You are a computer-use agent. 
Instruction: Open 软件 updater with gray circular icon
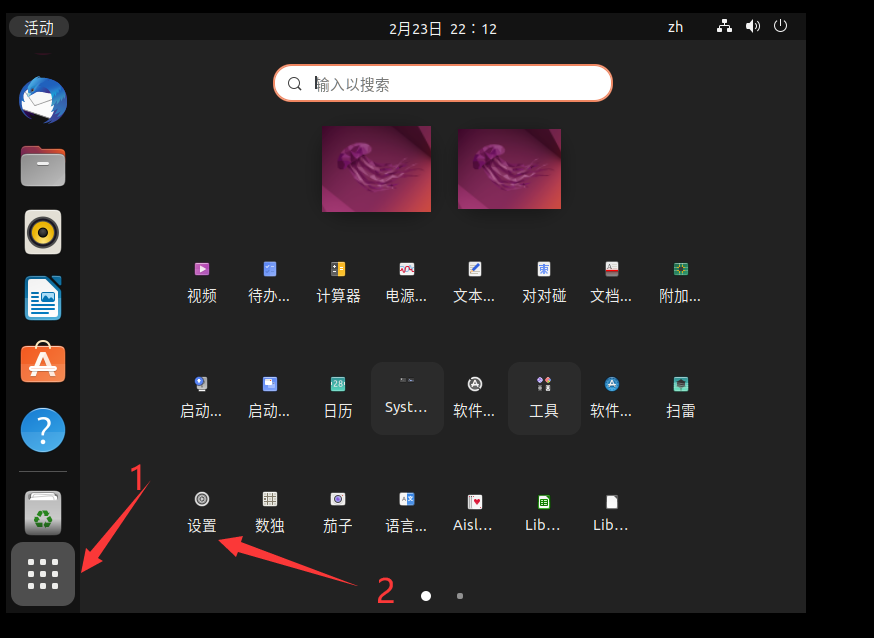pyautogui.click(x=474, y=398)
